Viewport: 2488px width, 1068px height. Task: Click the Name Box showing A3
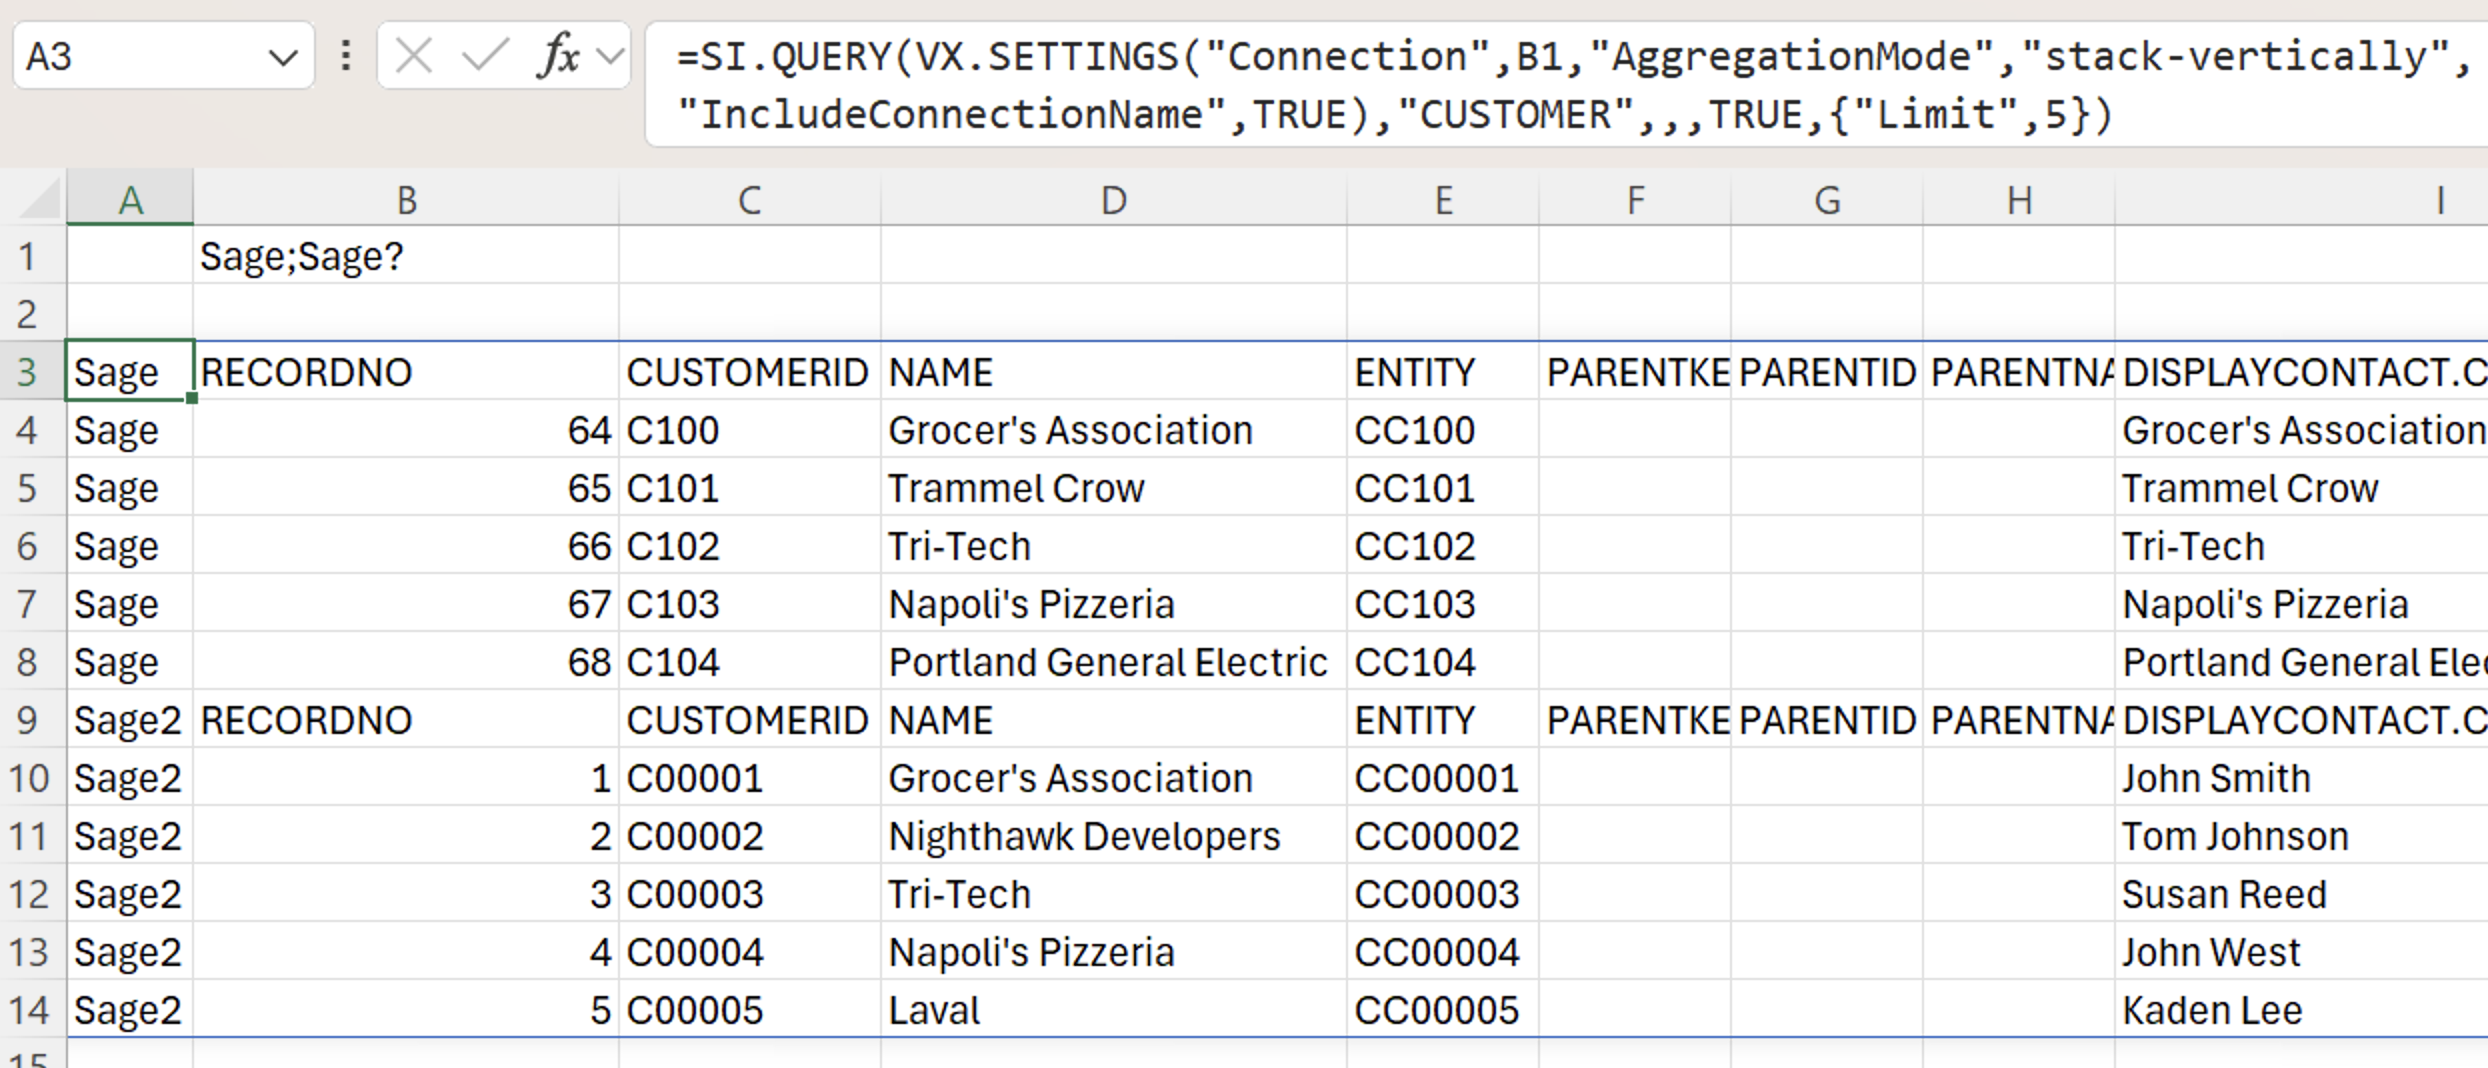(142, 56)
